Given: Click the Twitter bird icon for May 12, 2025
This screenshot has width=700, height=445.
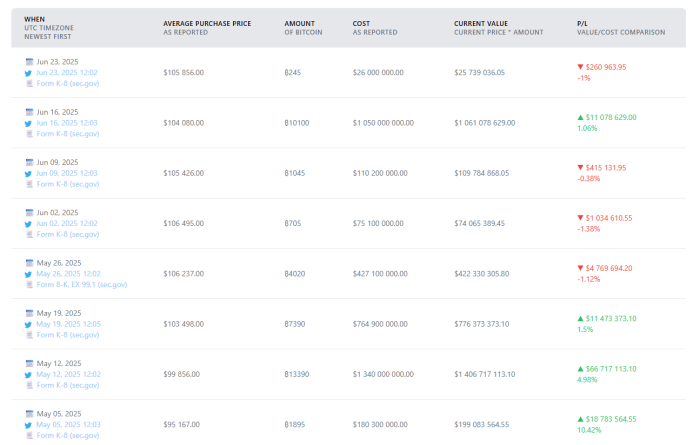Looking at the screenshot, I should click(29, 374).
